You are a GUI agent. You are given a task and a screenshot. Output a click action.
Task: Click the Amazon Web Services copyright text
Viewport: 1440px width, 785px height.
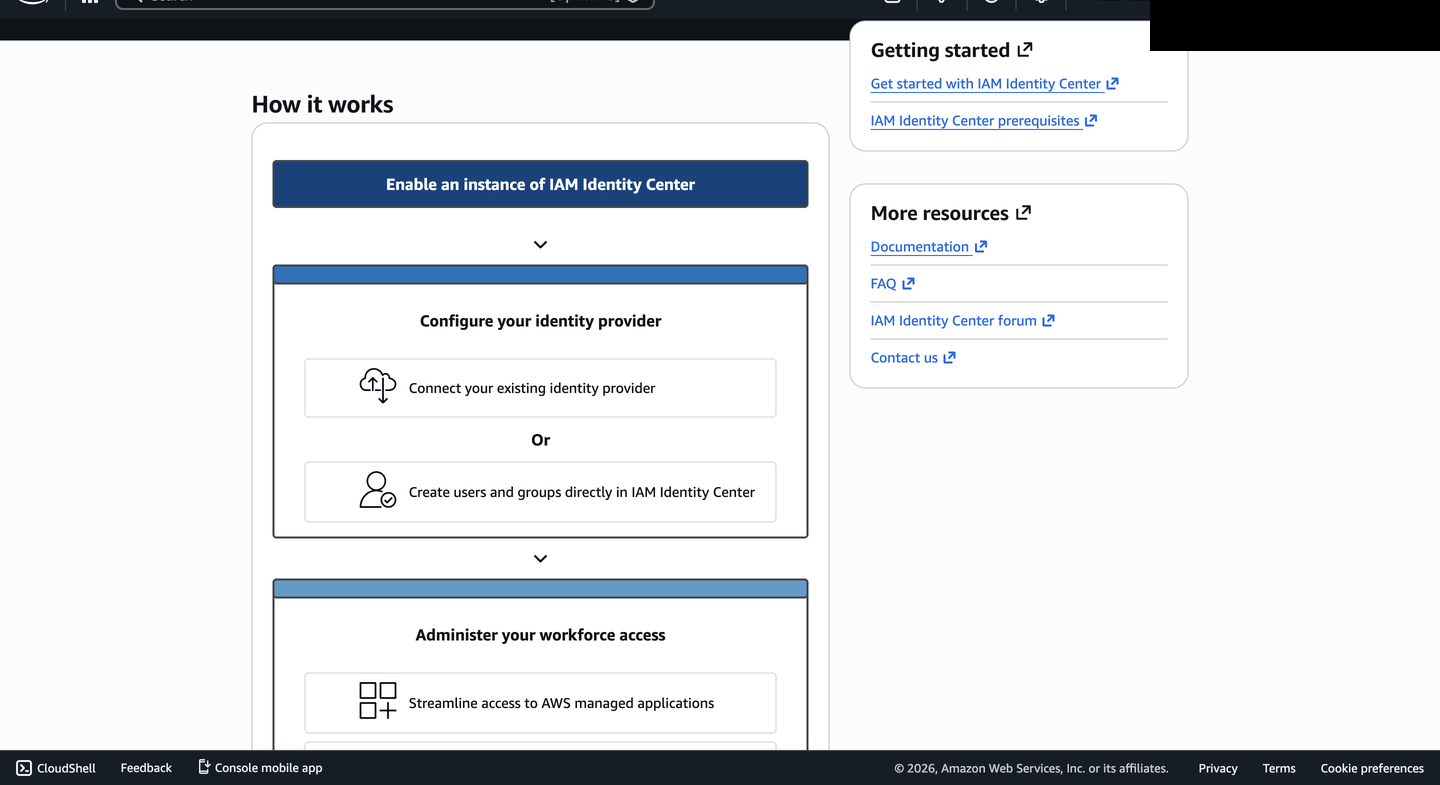coord(1031,768)
